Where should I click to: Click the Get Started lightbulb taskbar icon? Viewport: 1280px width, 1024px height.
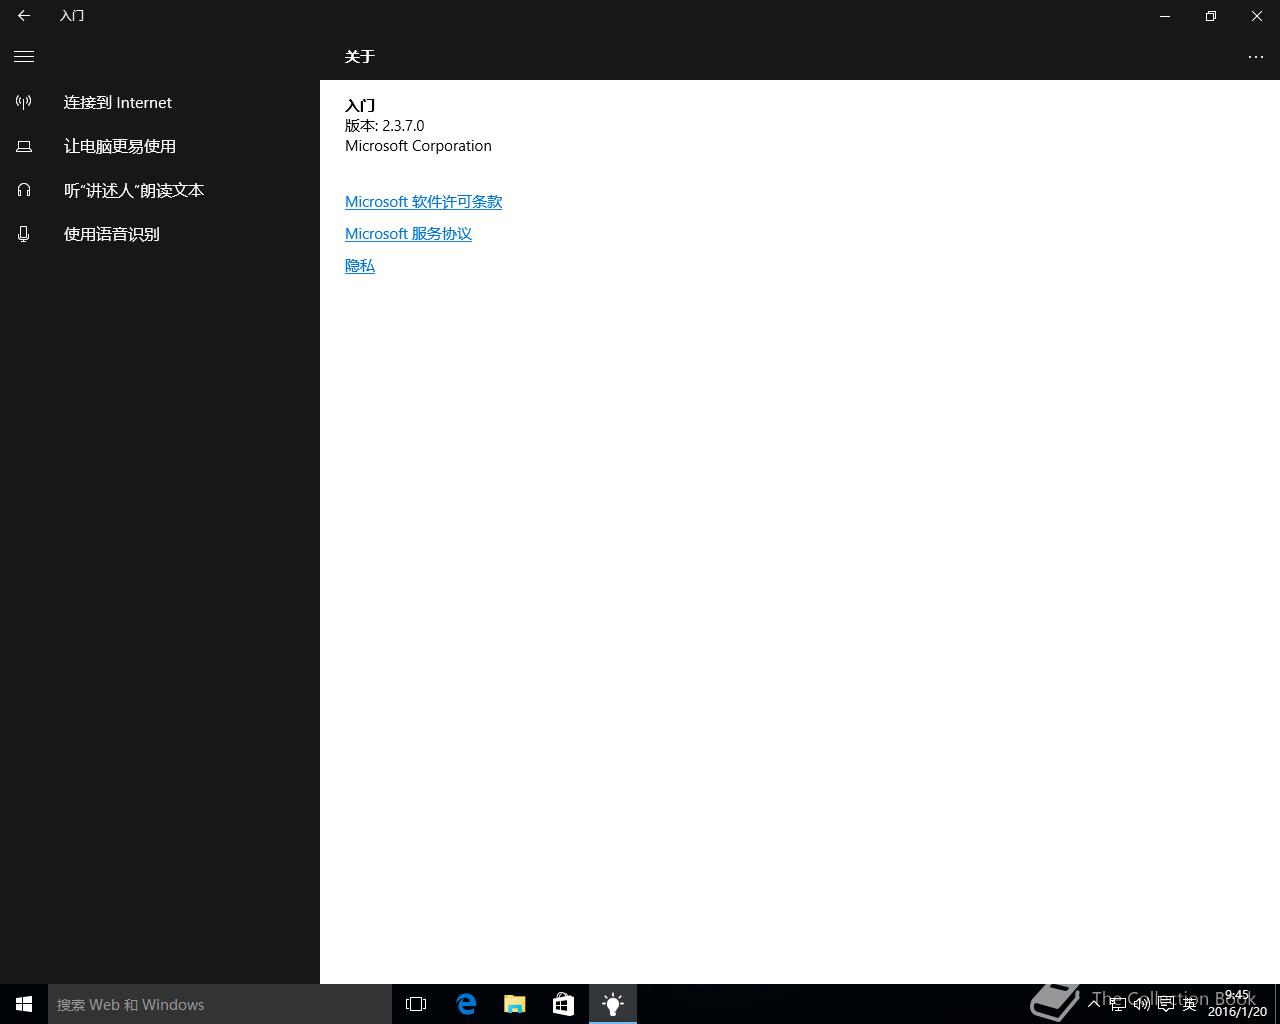pos(613,1004)
